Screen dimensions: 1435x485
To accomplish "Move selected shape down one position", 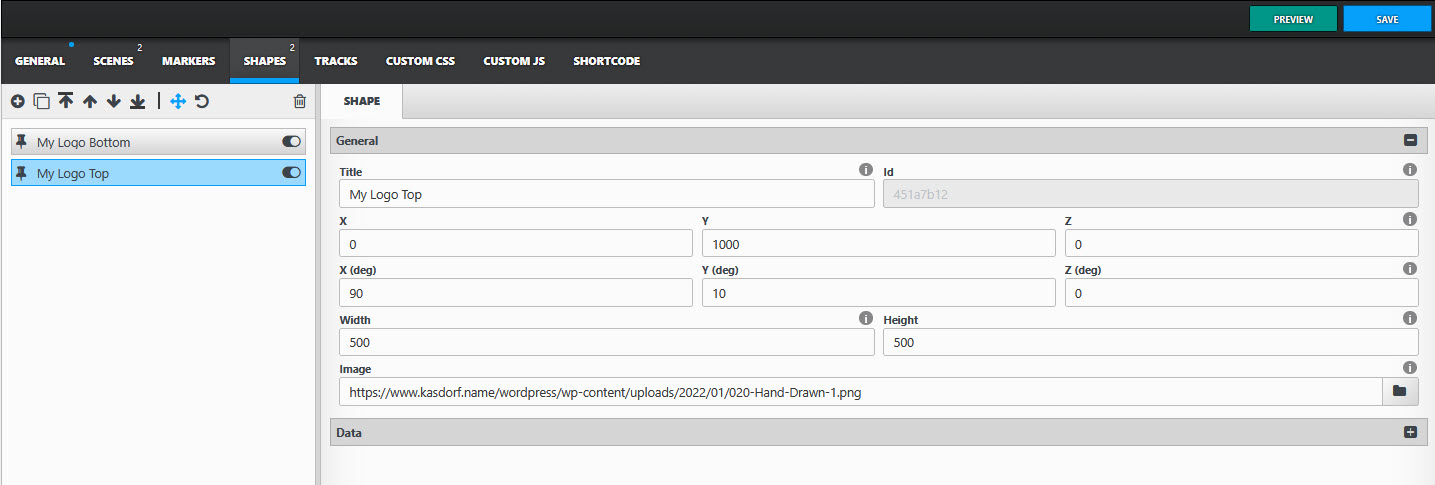I will 114,101.
